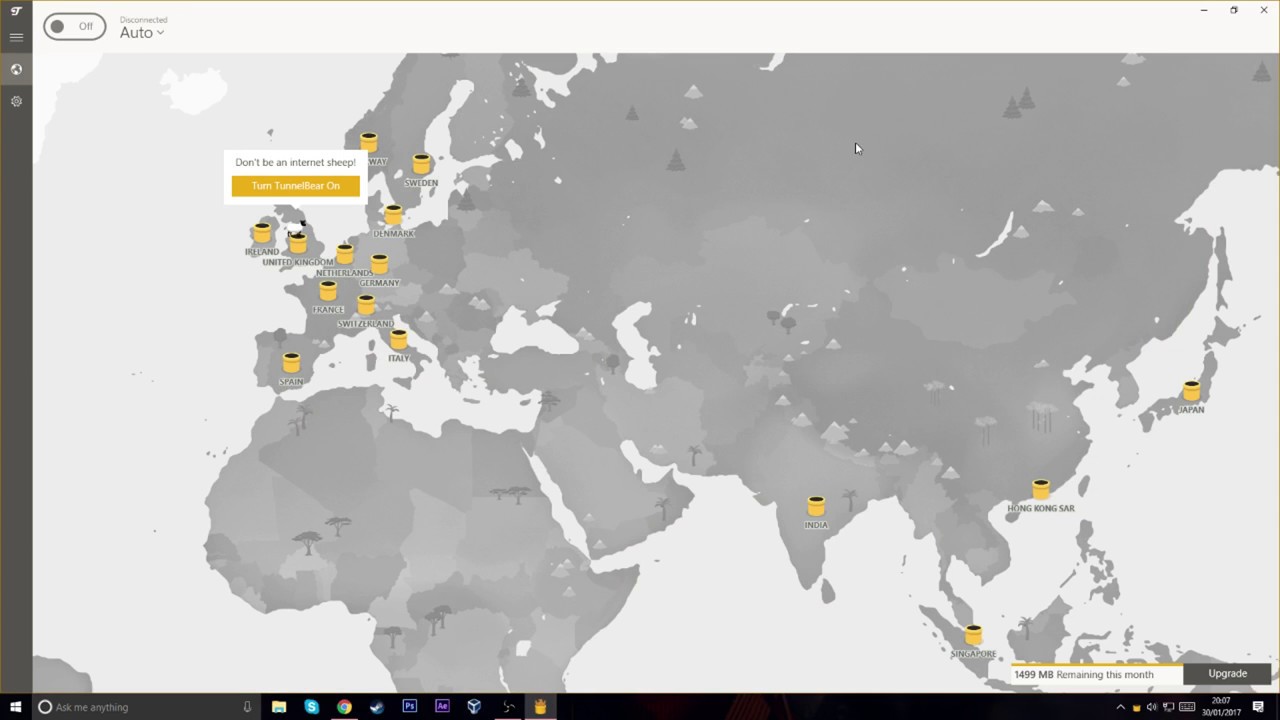Click TunnelBear taskbar icon
This screenshot has height=720, width=1280.
tap(540, 707)
